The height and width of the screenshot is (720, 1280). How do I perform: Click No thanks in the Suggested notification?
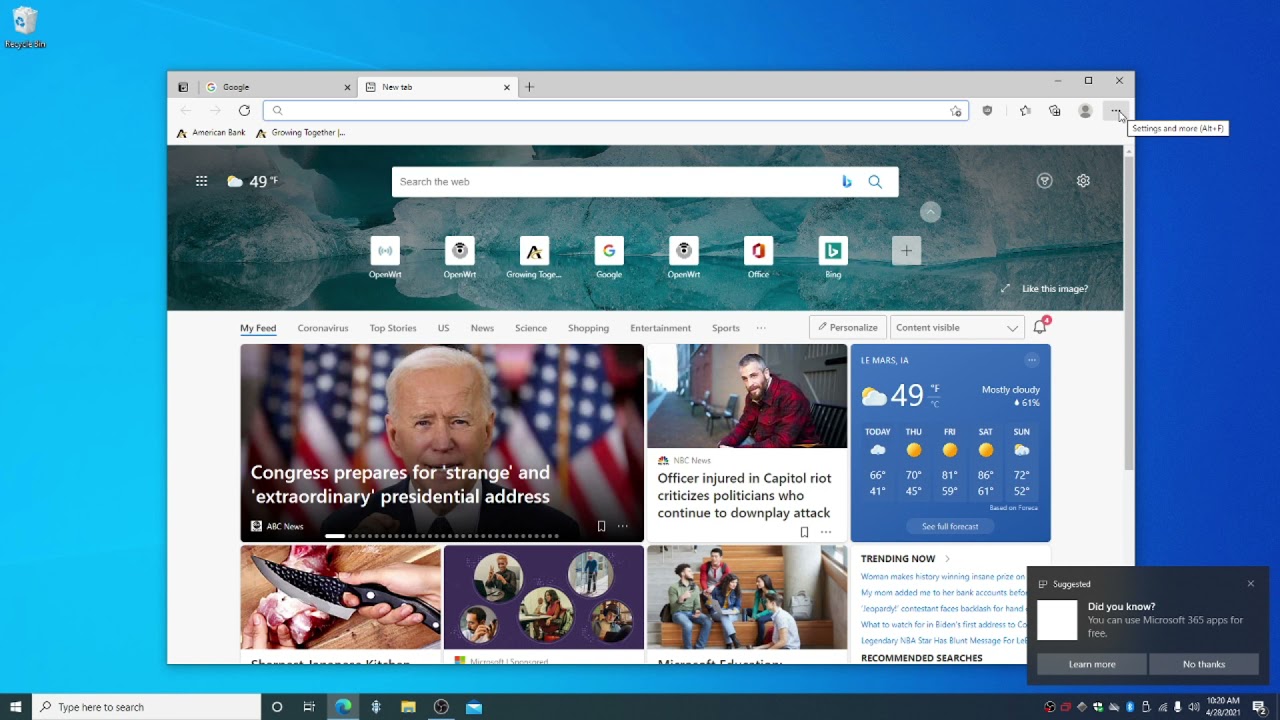1204,664
